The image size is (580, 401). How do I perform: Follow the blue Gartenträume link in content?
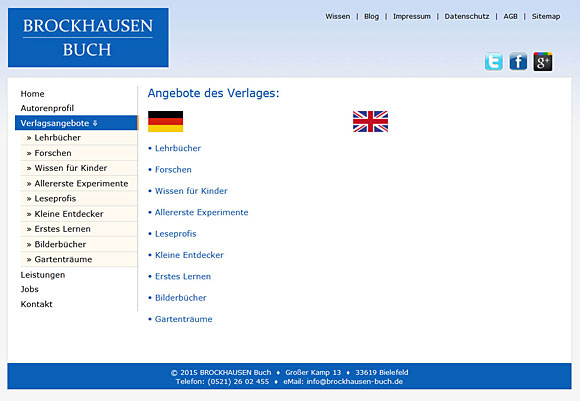click(184, 319)
